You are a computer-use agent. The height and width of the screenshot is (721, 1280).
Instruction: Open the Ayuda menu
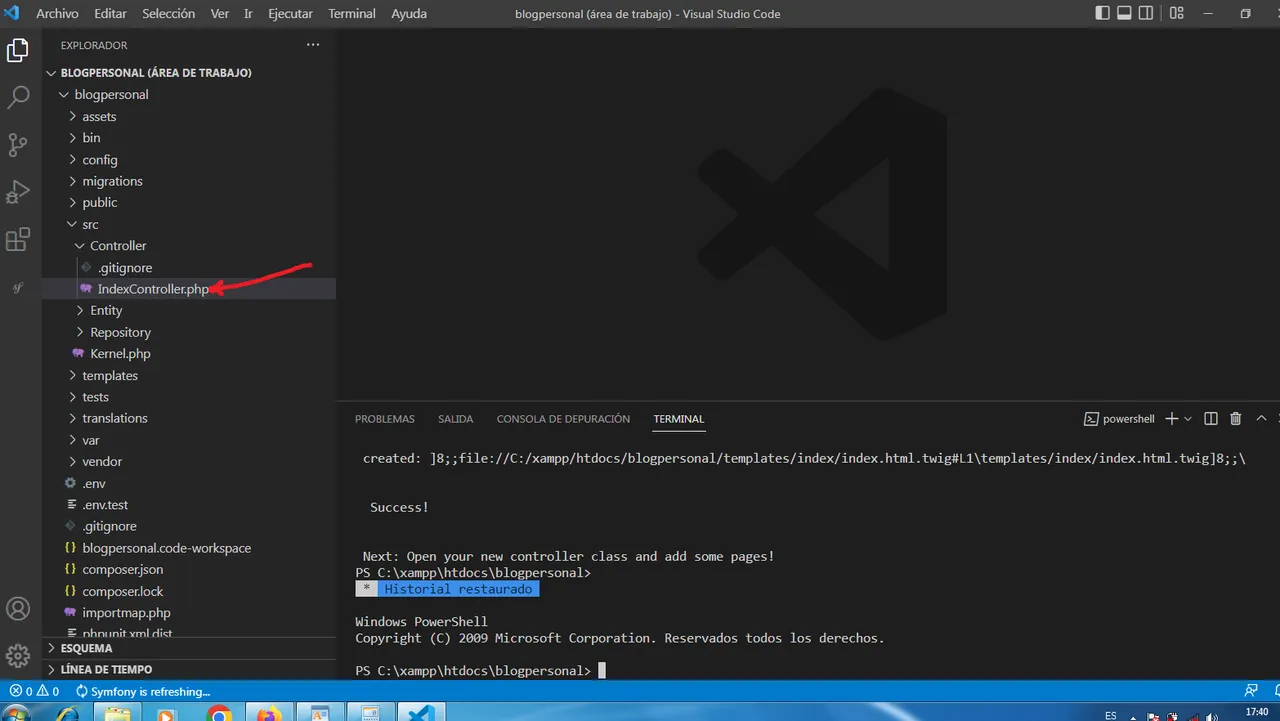coord(409,14)
